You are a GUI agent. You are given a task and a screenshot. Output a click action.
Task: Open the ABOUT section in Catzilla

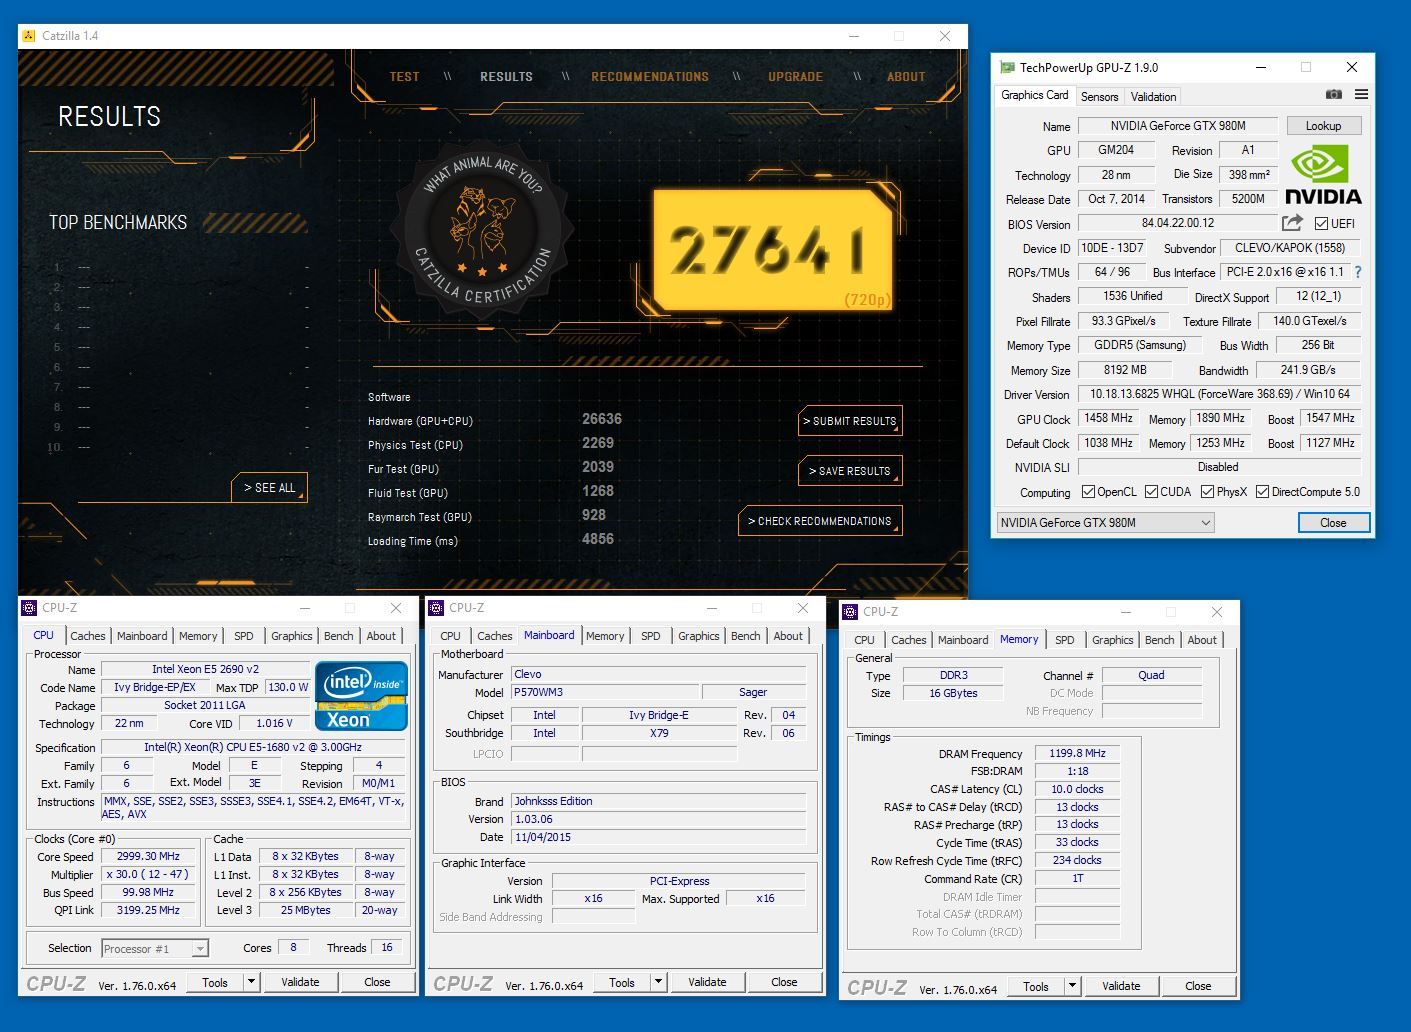[x=906, y=77]
